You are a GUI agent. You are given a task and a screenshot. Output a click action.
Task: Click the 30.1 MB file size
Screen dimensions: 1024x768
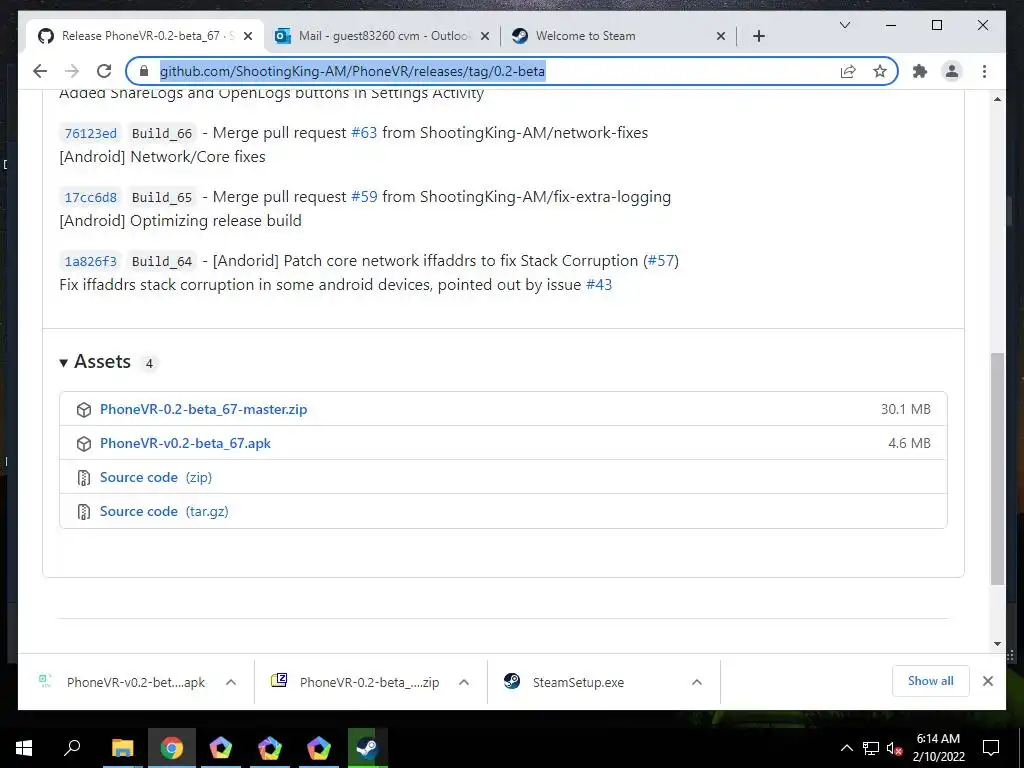[905, 409]
